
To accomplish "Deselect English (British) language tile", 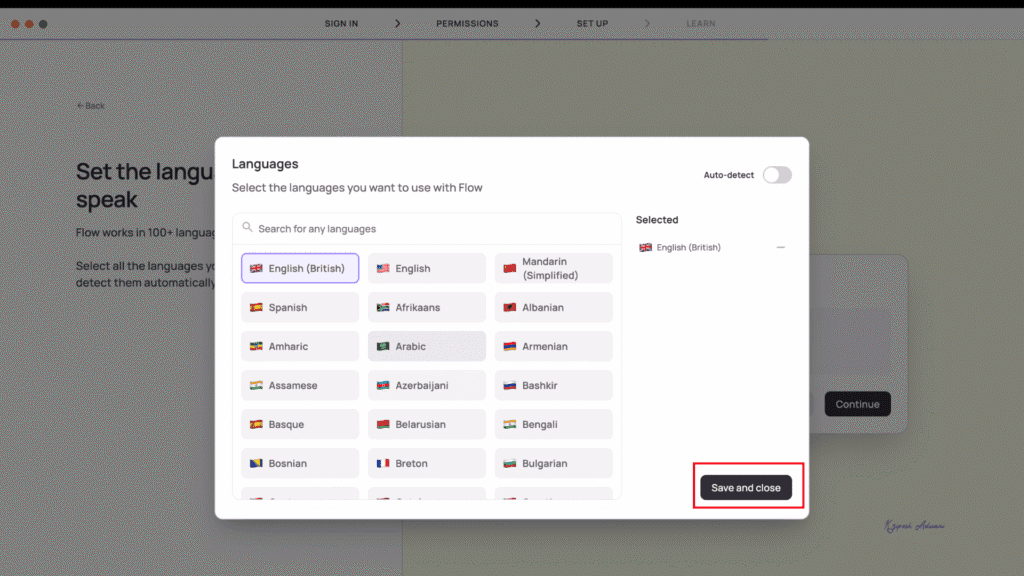I will click(300, 268).
